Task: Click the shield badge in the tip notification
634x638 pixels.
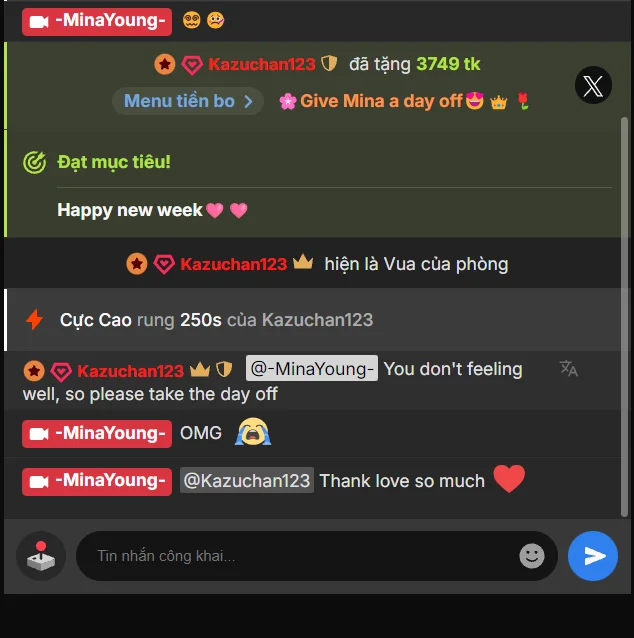Action: pyautogui.click(x=329, y=63)
